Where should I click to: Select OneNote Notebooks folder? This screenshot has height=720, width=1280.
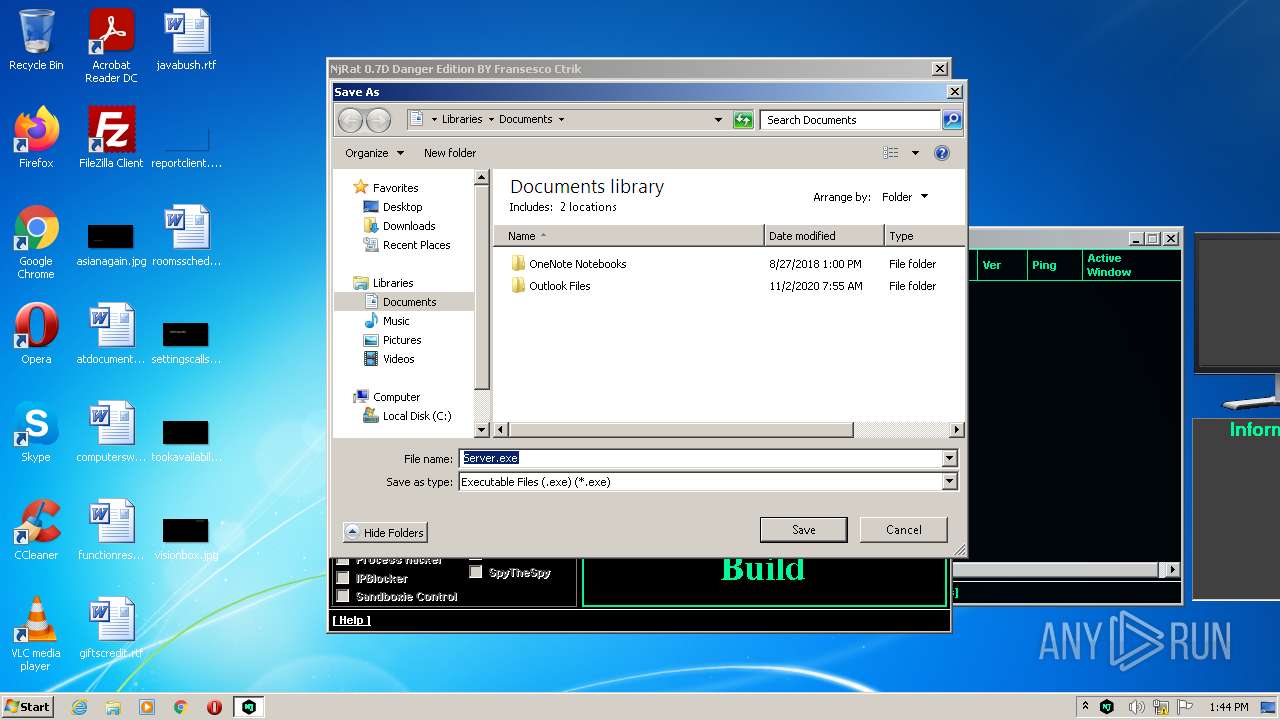pyautogui.click(x=578, y=264)
